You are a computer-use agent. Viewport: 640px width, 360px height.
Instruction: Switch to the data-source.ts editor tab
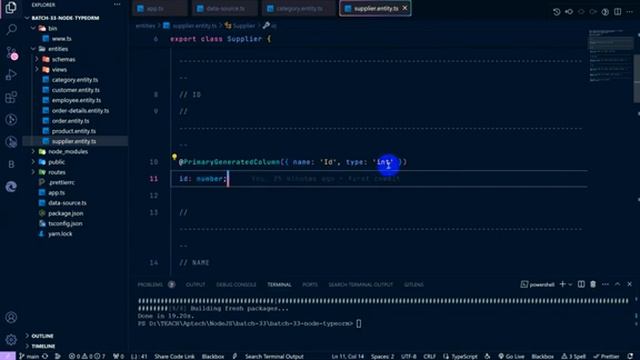[224, 8]
